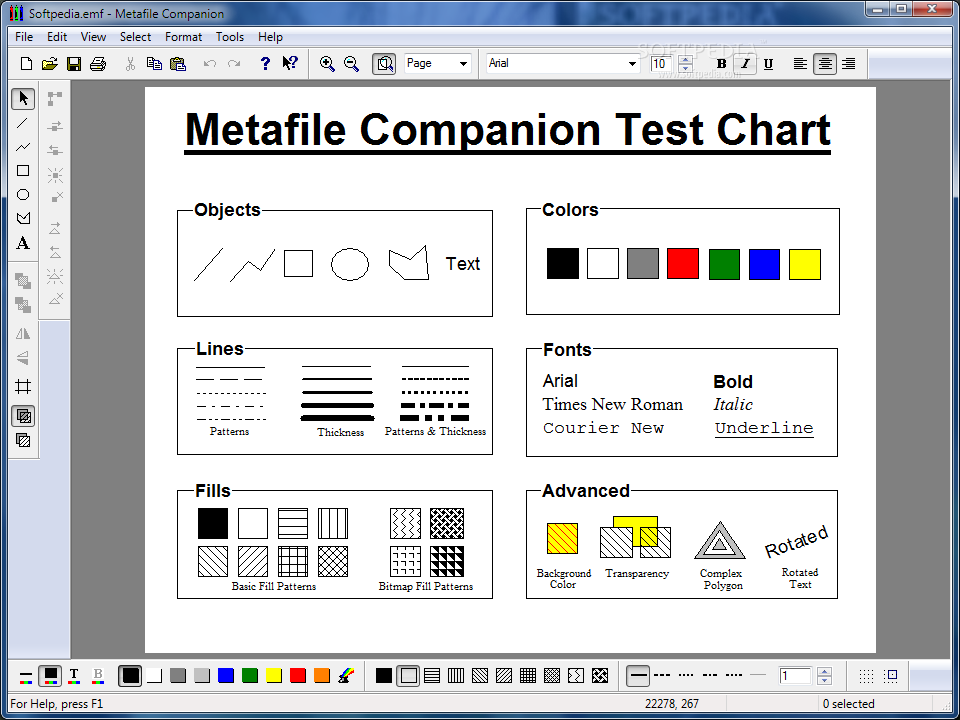Viewport: 960px width, 720px height.
Task: Click the Zoom Out magnifier icon
Action: tap(351, 64)
